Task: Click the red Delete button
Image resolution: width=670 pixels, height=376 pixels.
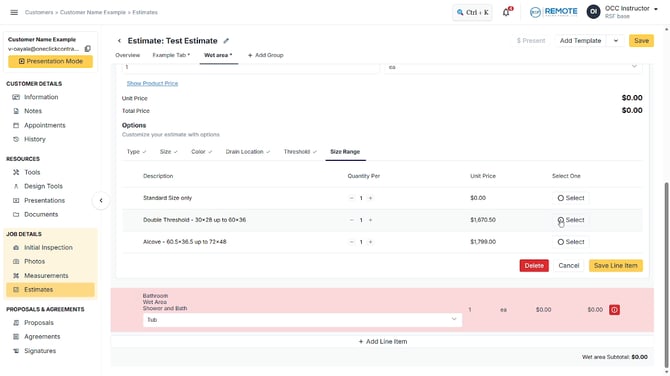Action: (534, 266)
